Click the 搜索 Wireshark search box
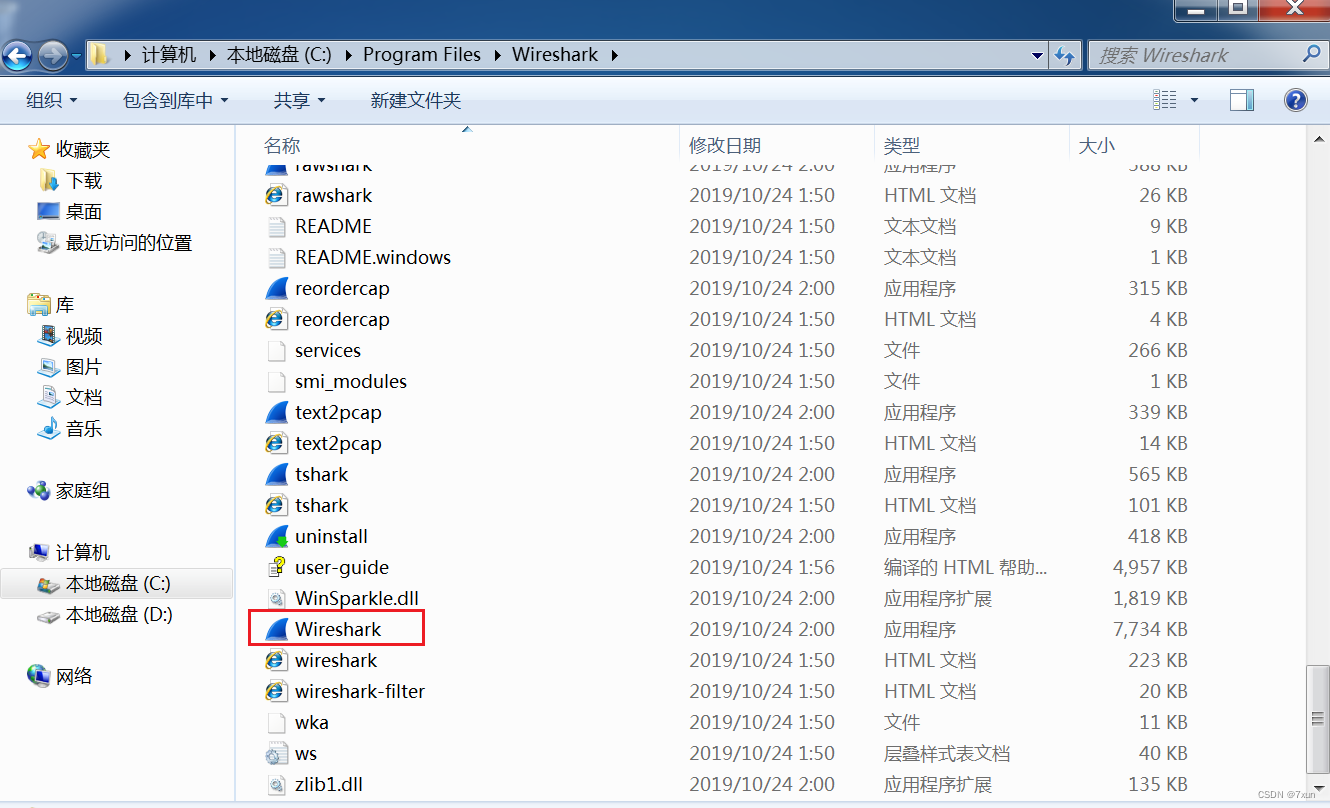Image resolution: width=1330 pixels, height=808 pixels. point(1206,55)
